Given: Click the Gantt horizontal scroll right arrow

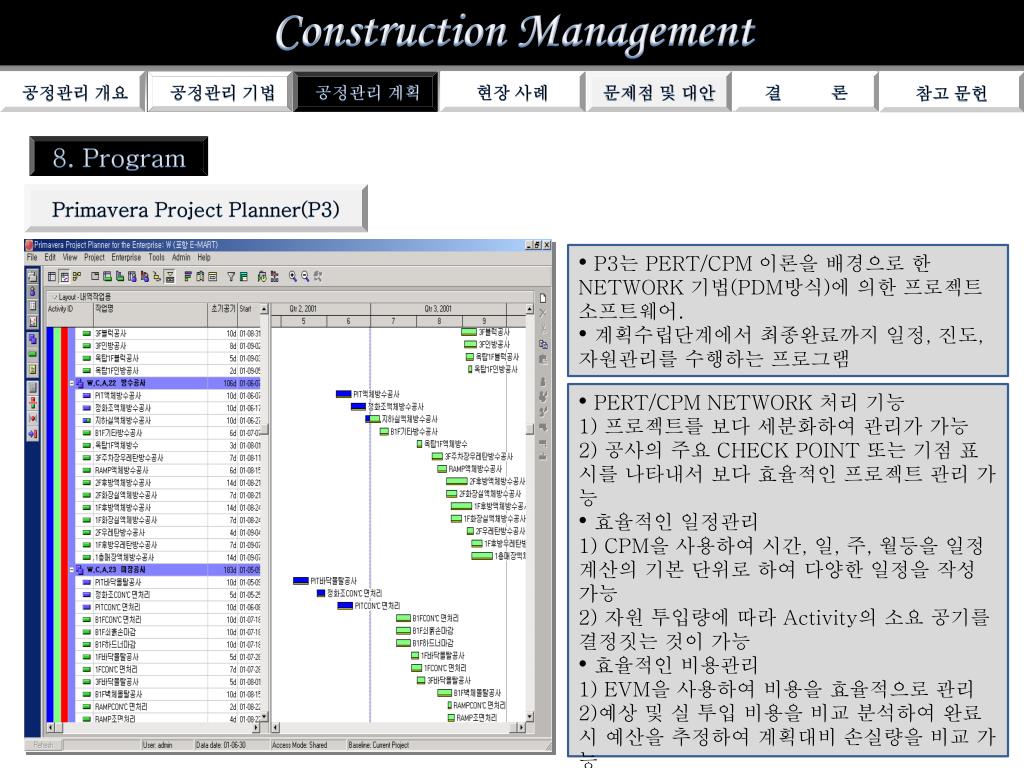Looking at the screenshot, I should (x=520, y=727).
